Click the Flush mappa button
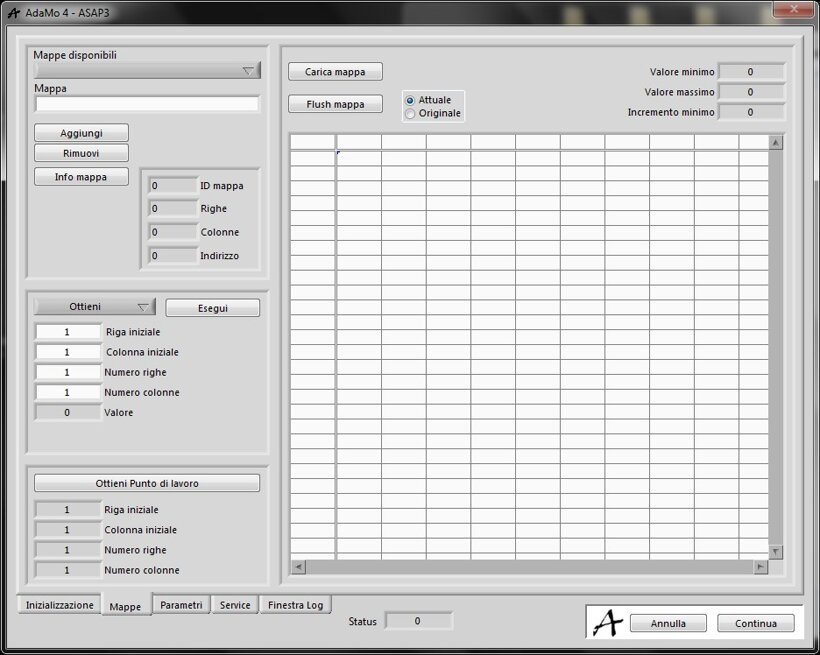 335,104
